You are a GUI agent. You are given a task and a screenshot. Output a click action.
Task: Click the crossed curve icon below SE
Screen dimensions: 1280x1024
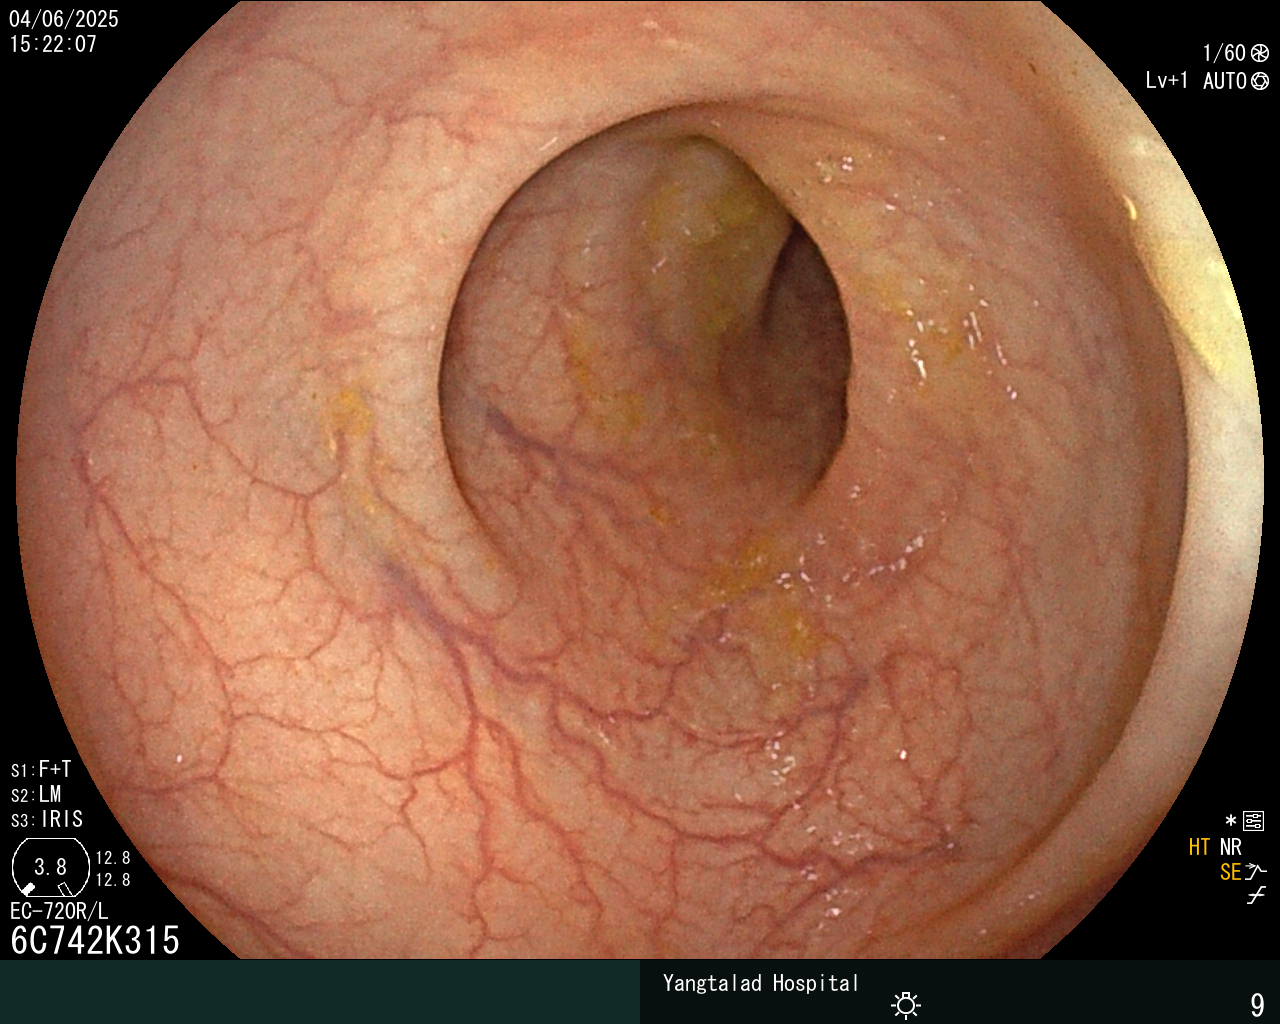tap(1256, 896)
